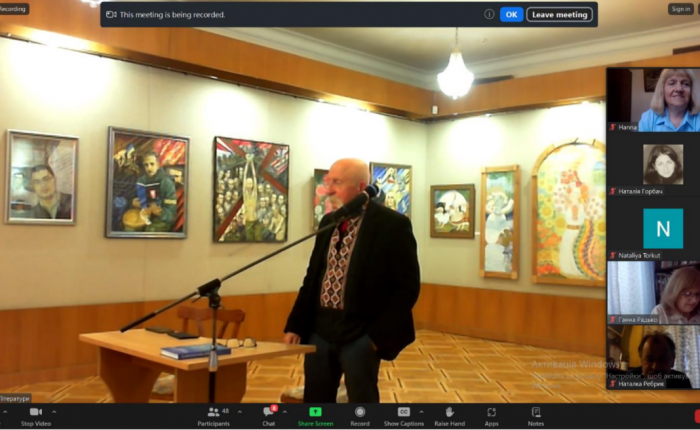Open the Participants panel

point(212,412)
